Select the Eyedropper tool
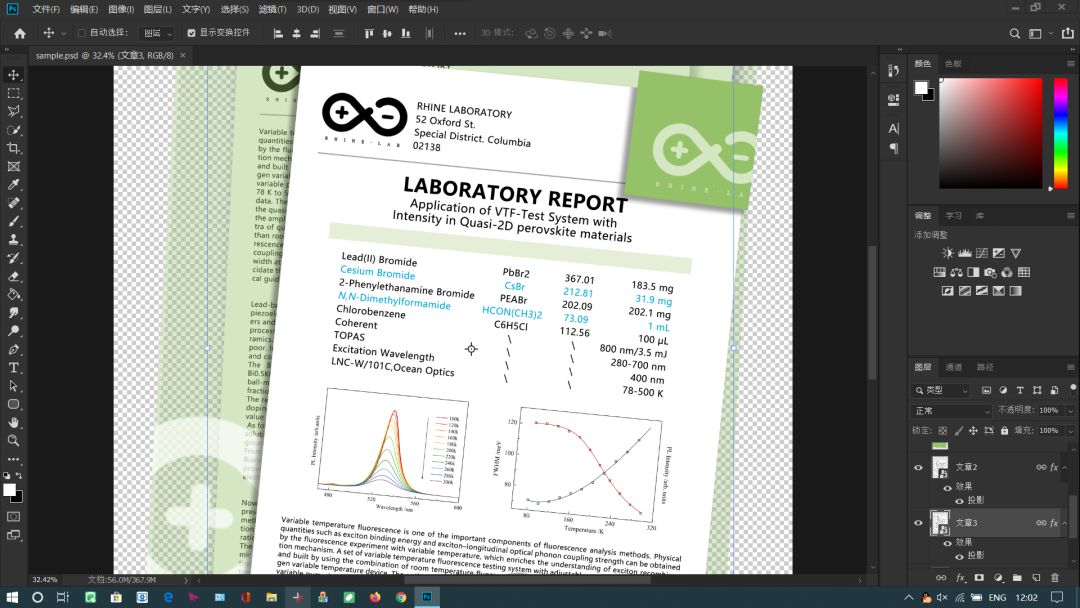 [13, 185]
